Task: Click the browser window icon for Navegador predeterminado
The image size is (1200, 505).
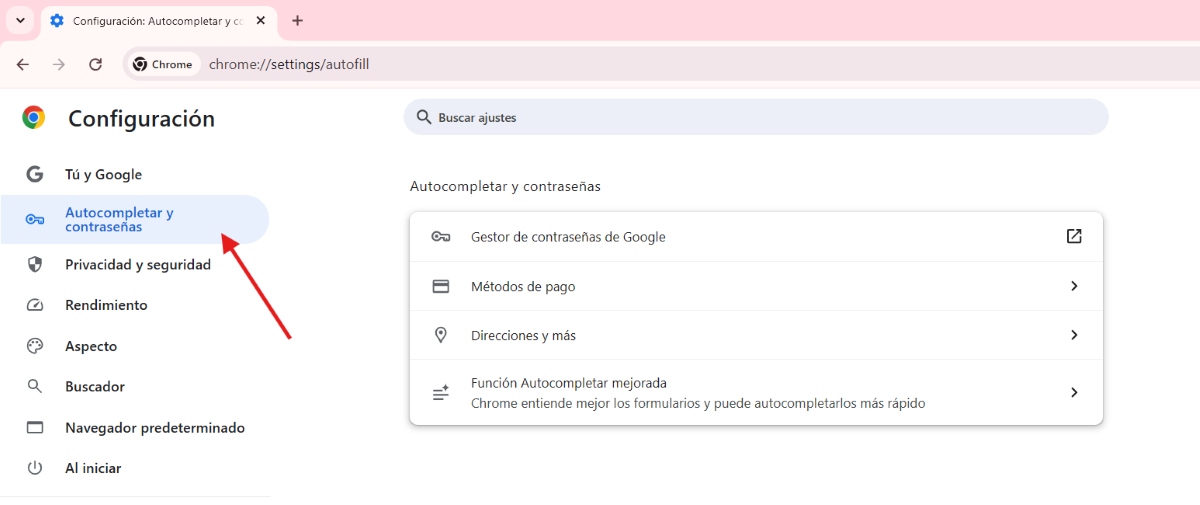Action: coord(35,427)
